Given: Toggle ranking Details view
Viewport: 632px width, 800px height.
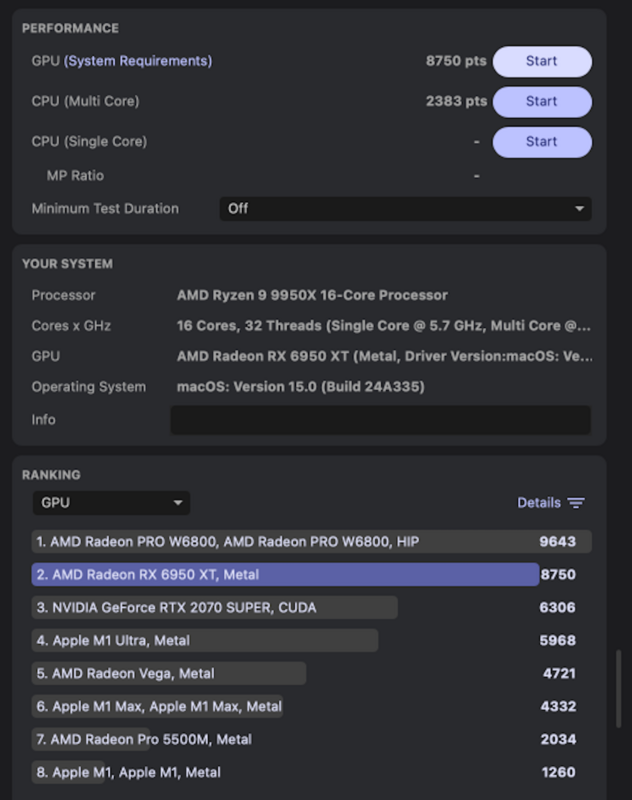Looking at the screenshot, I should [538, 503].
